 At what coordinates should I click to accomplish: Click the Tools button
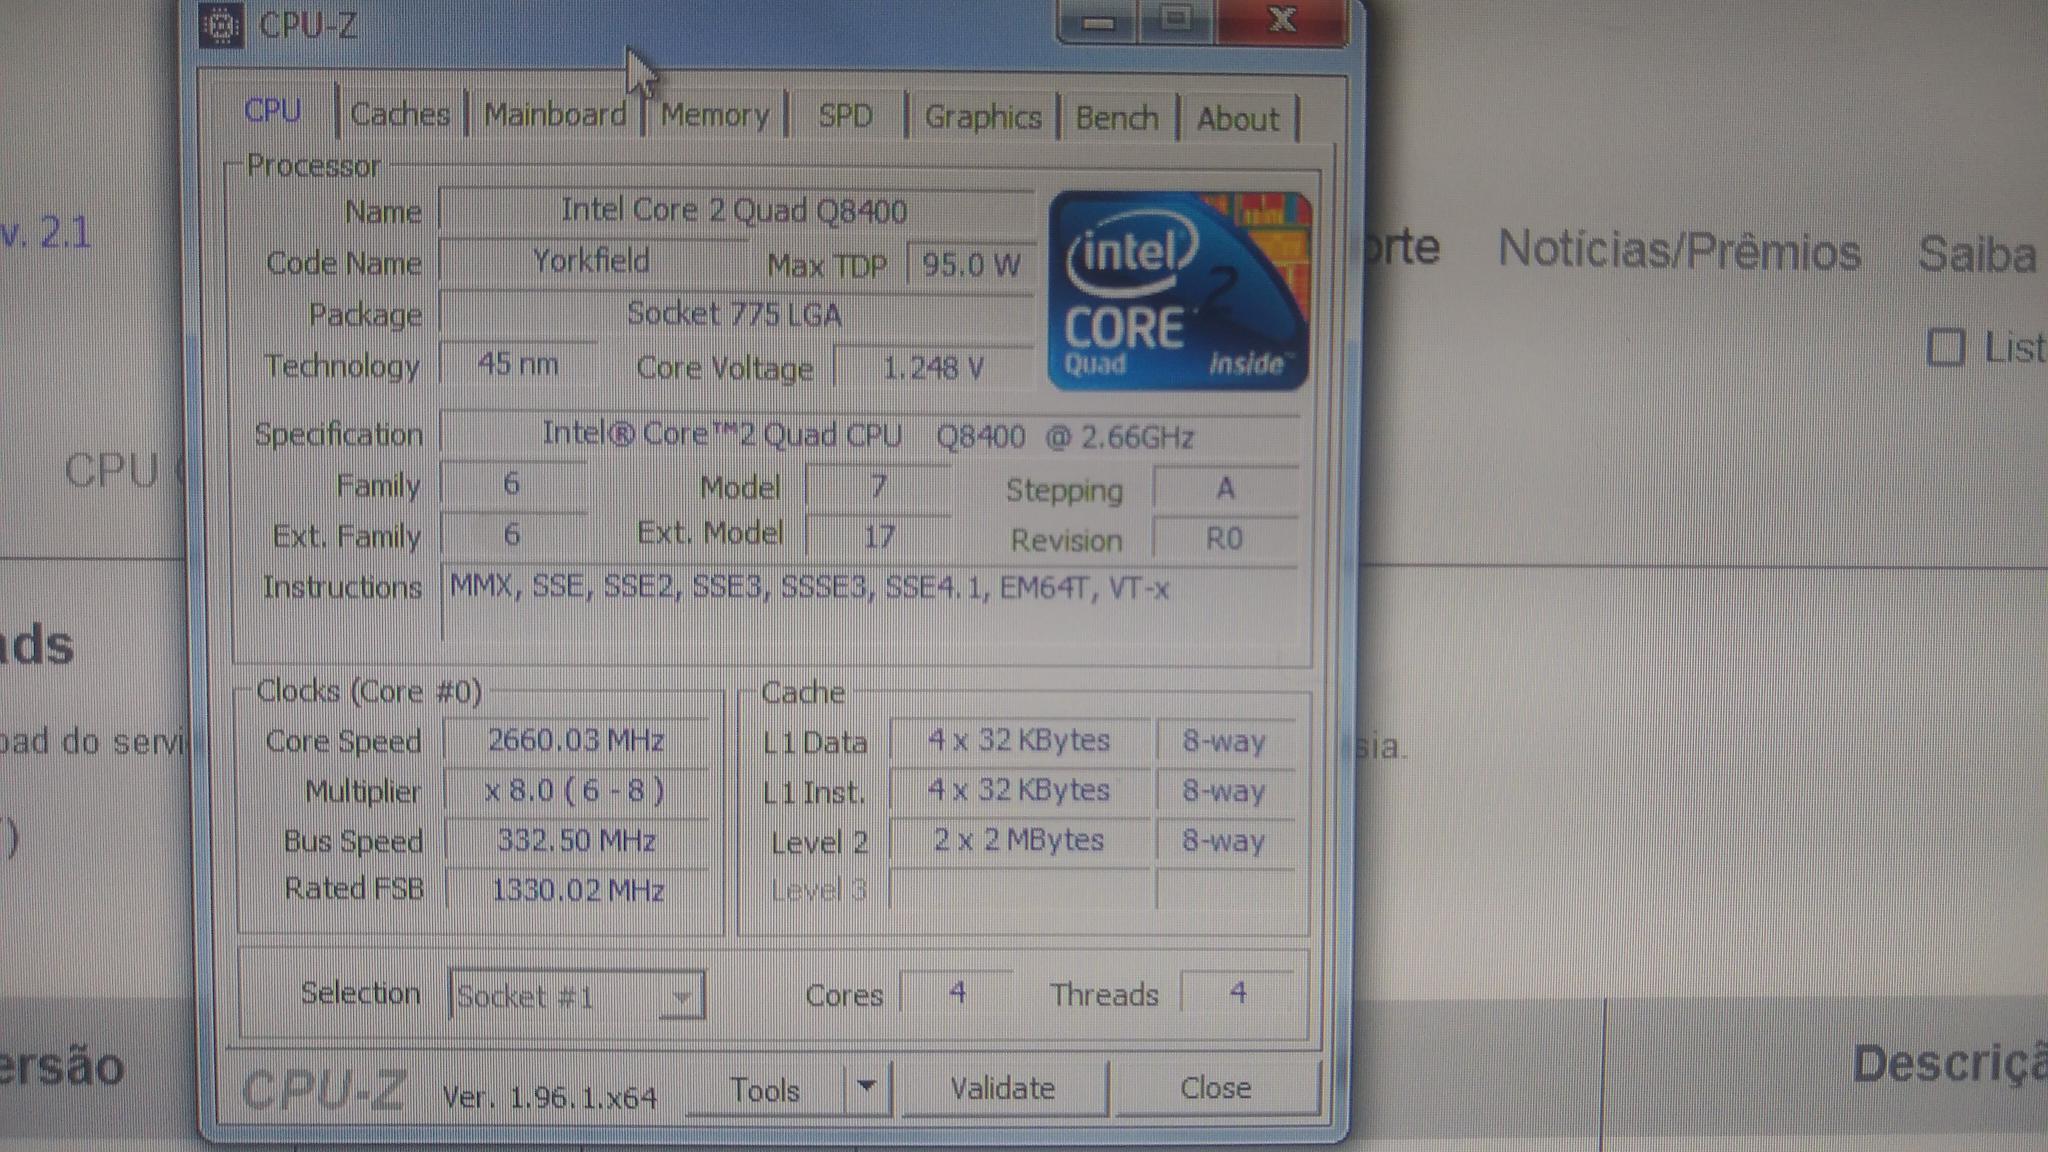click(765, 1089)
